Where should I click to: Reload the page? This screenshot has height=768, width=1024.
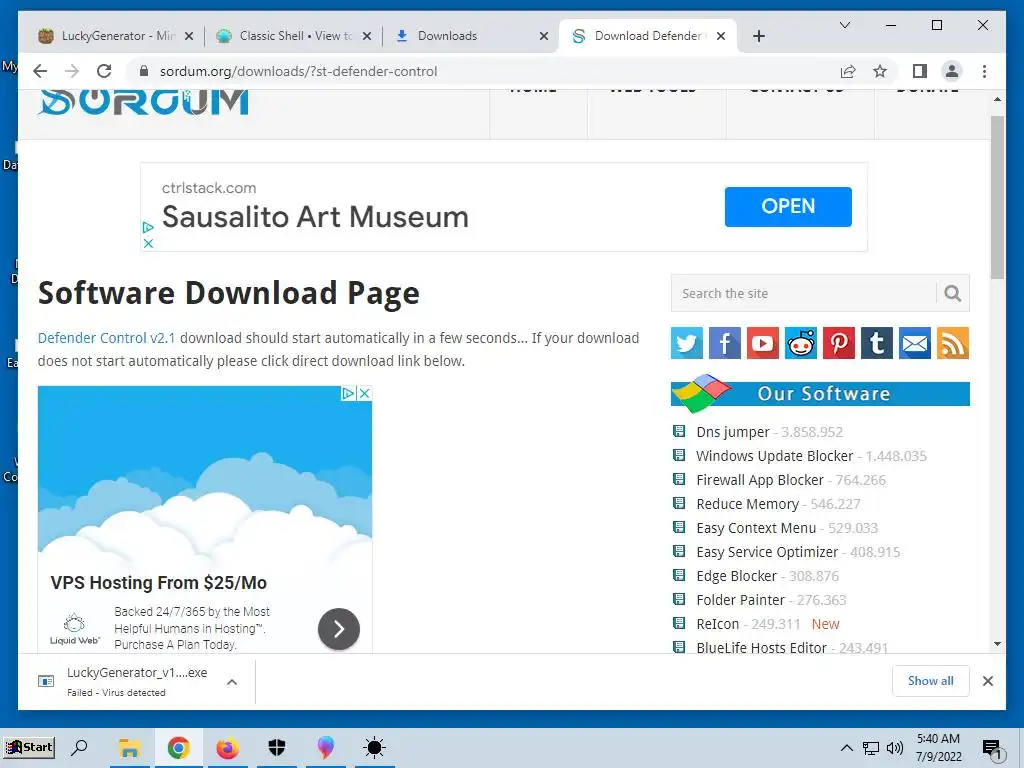coord(104,71)
